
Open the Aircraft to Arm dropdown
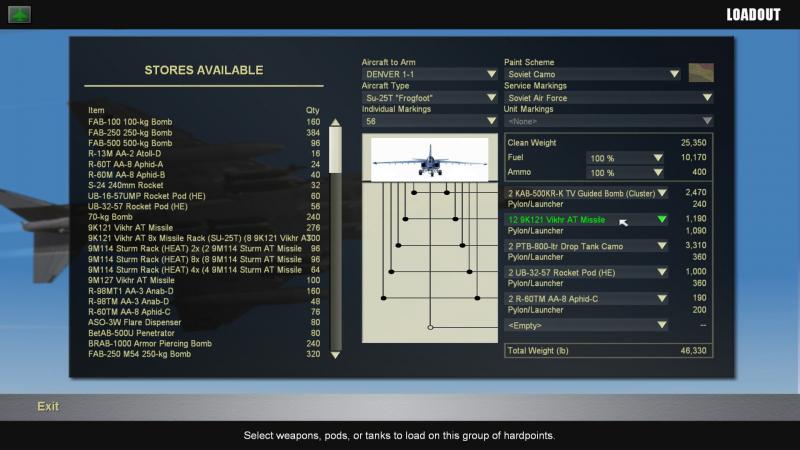pos(430,74)
